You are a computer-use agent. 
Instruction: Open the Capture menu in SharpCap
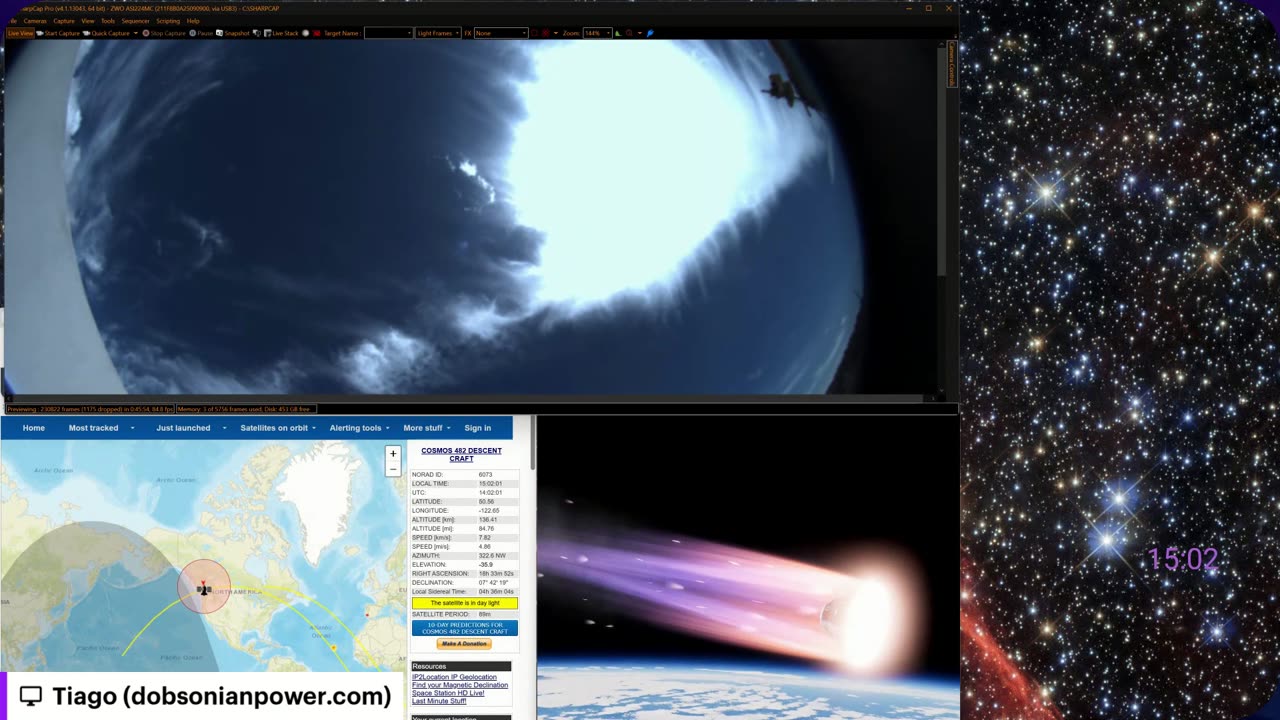tap(64, 21)
